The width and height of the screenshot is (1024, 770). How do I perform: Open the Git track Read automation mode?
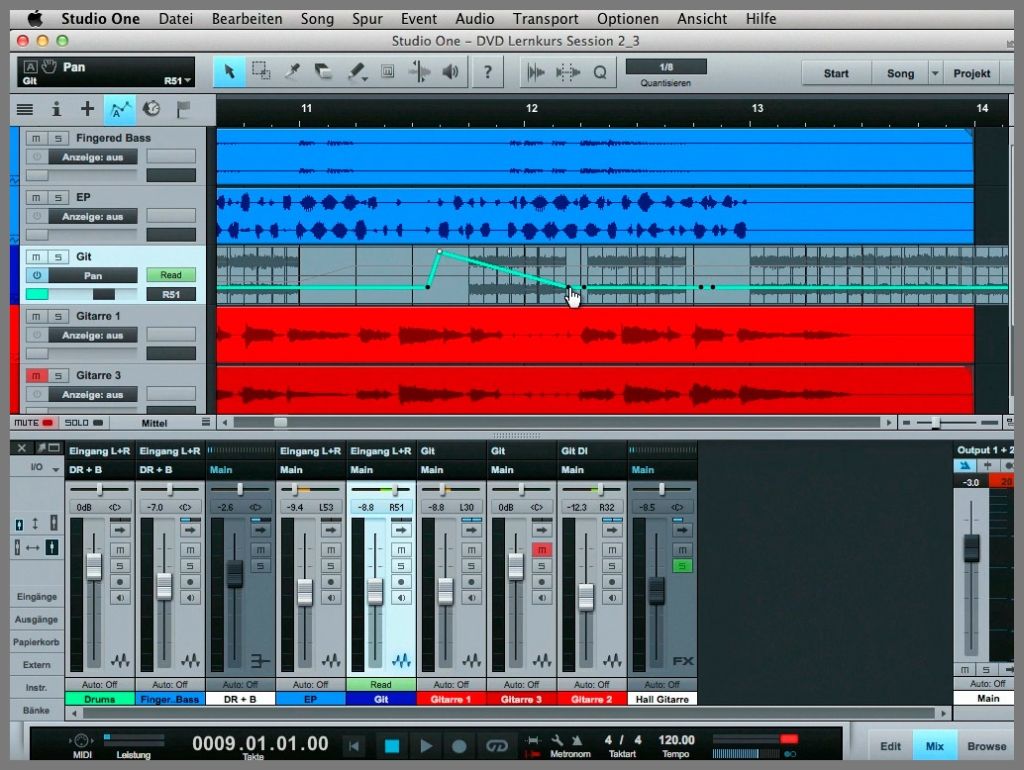[171, 275]
